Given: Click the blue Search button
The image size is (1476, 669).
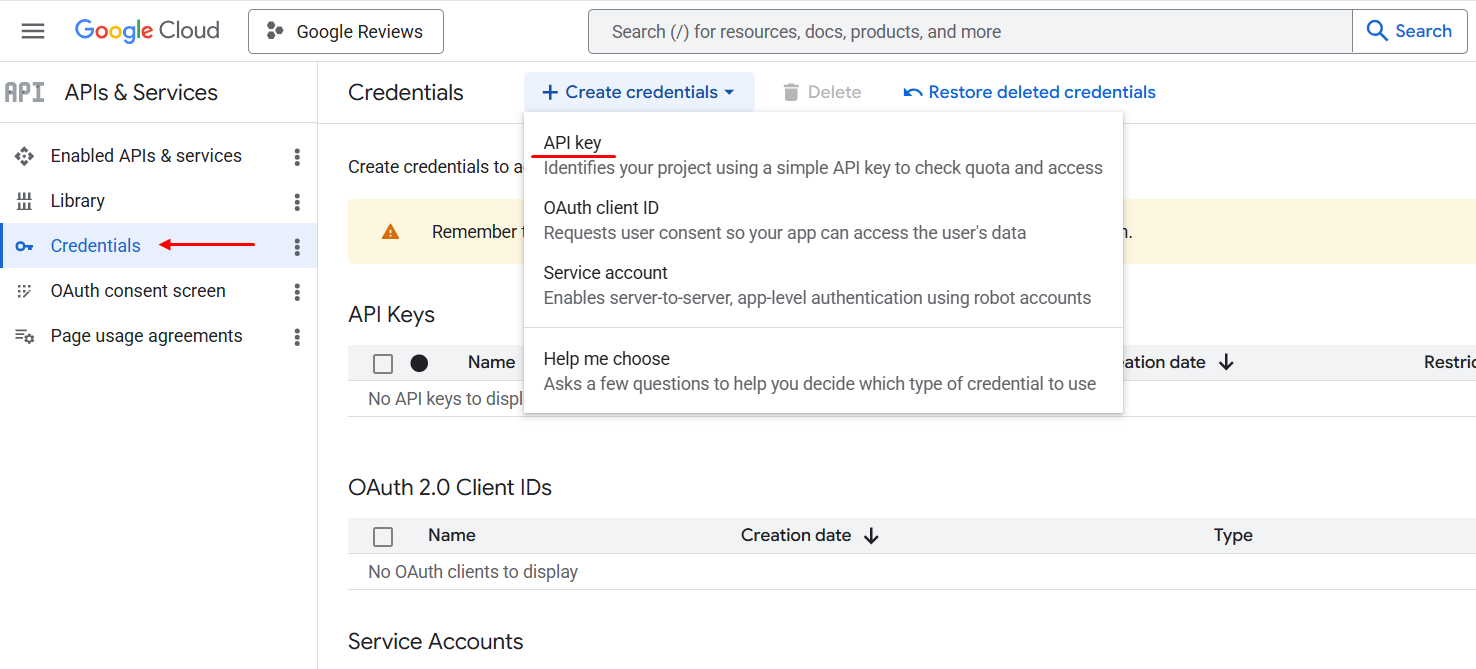Looking at the screenshot, I should (1410, 32).
